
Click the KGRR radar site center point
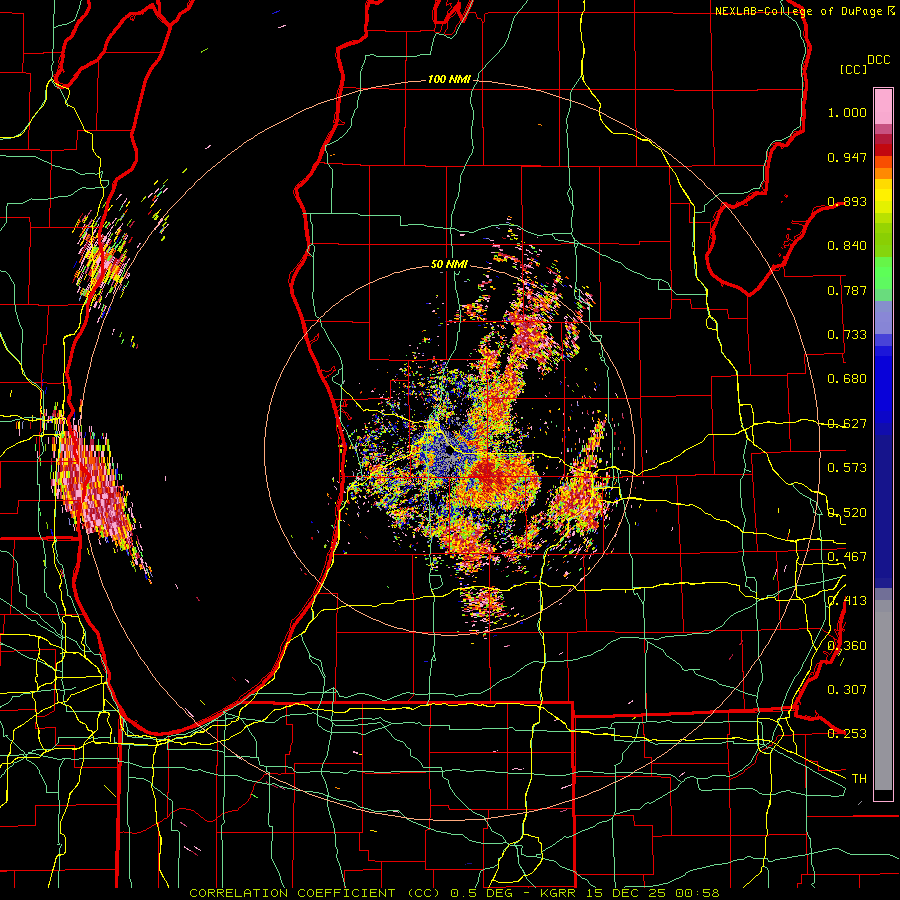point(449,453)
